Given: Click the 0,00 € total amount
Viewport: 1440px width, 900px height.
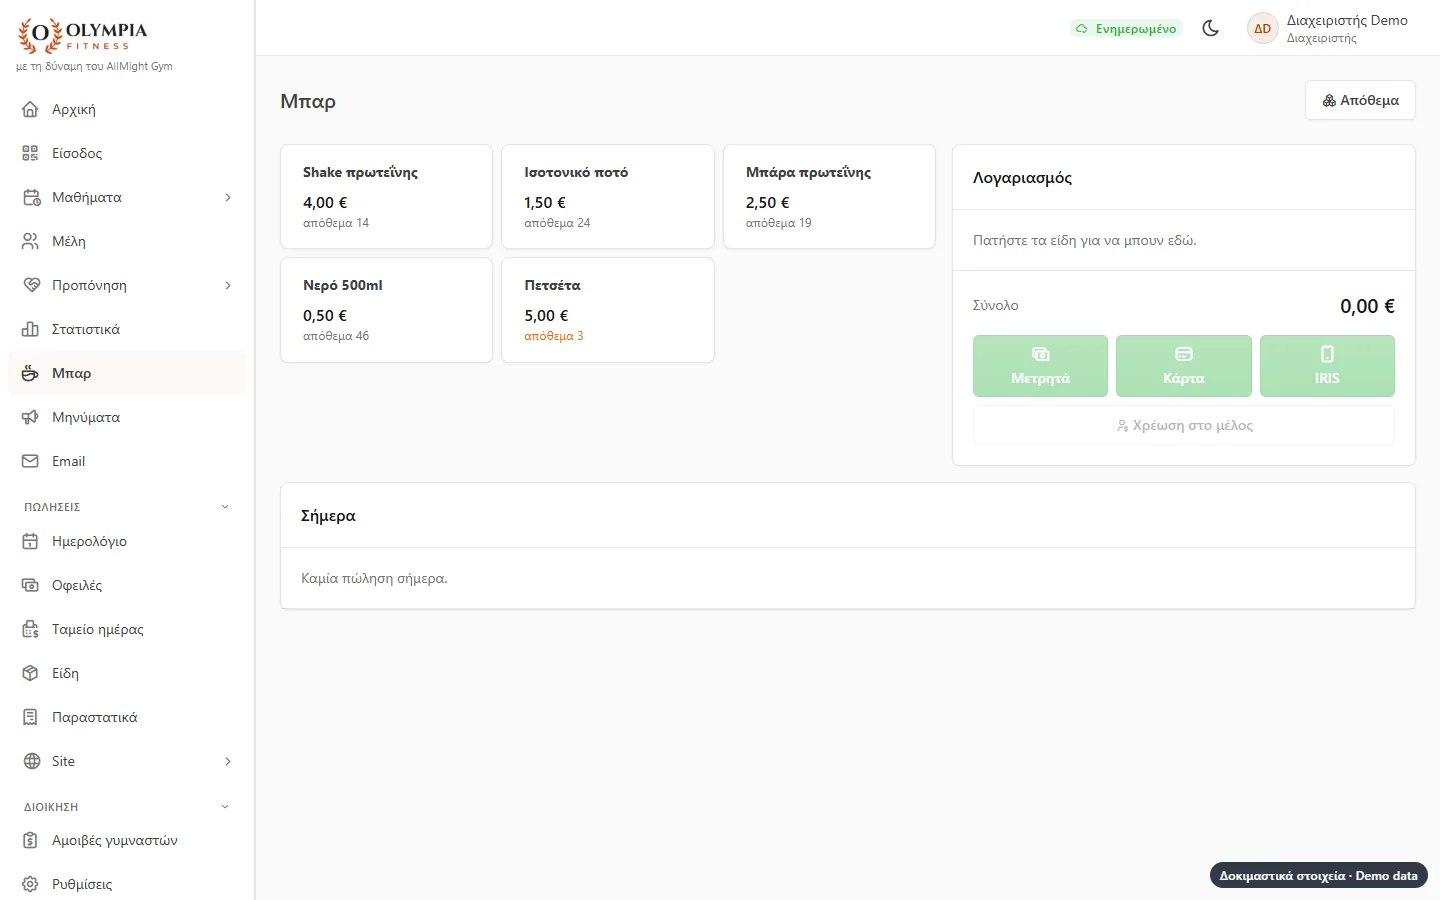Looking at the screenshot, I should (1367, 306).
